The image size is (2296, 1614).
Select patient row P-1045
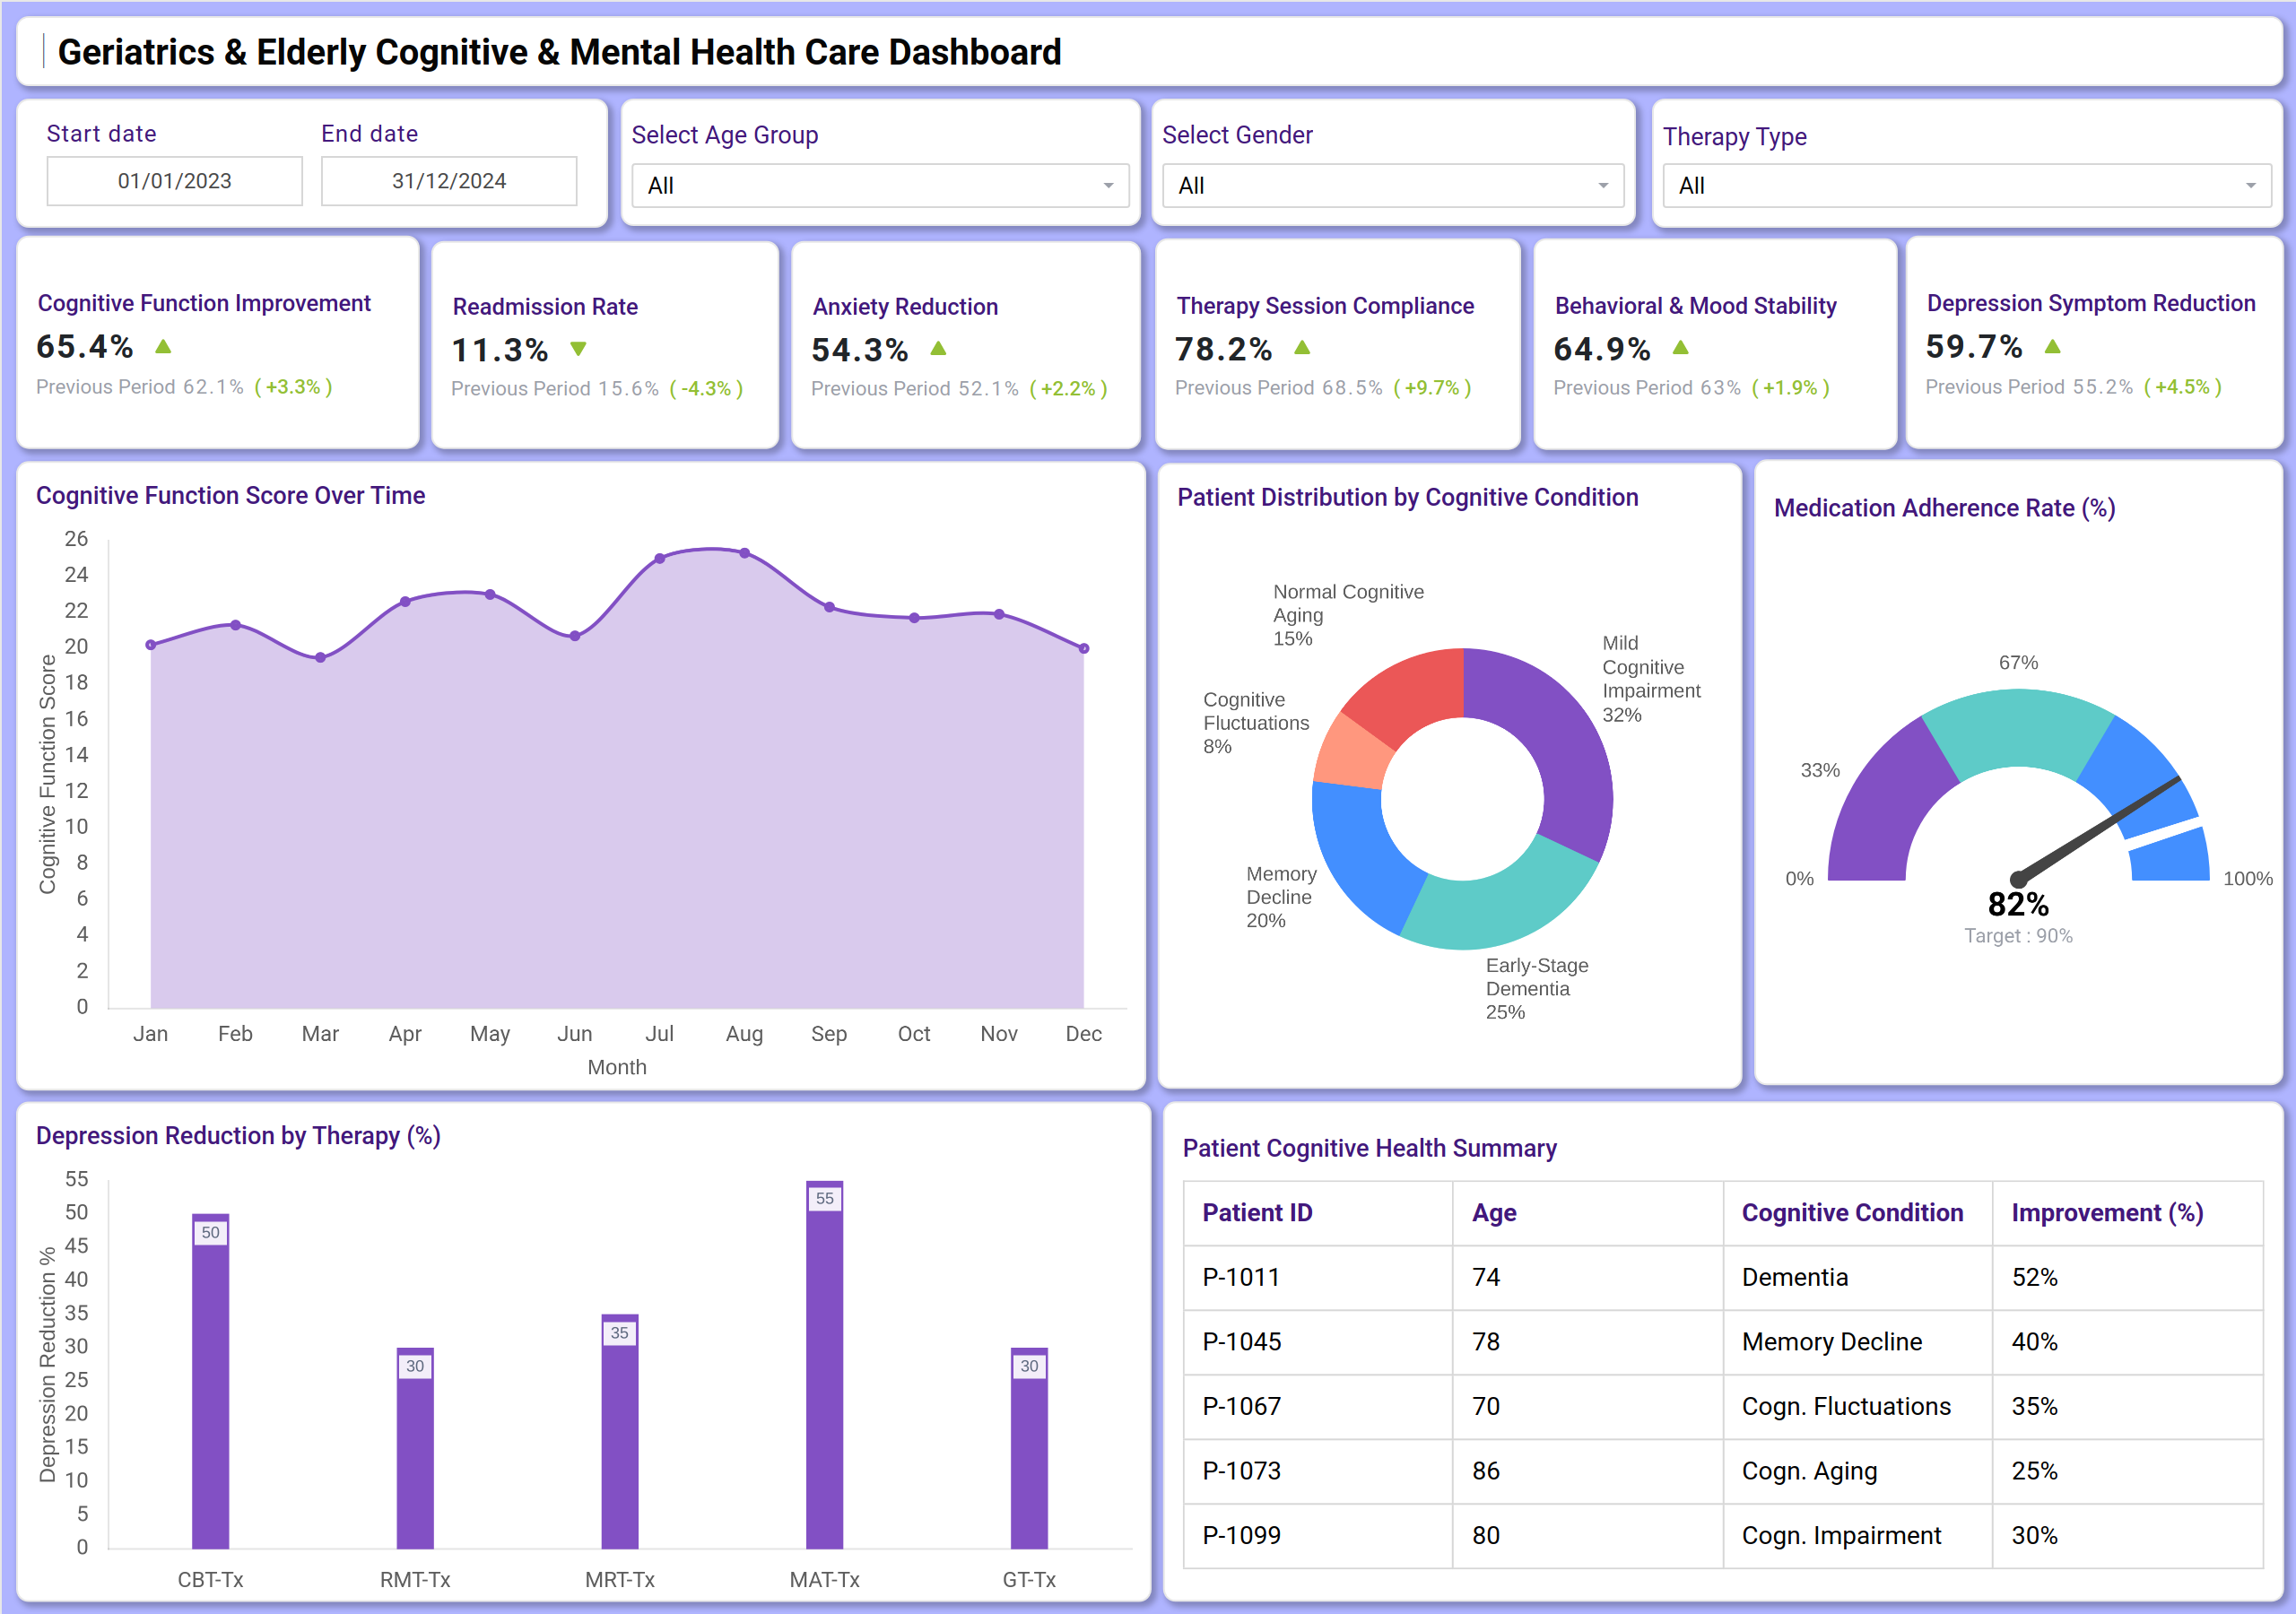(x=1723, y=1342)
